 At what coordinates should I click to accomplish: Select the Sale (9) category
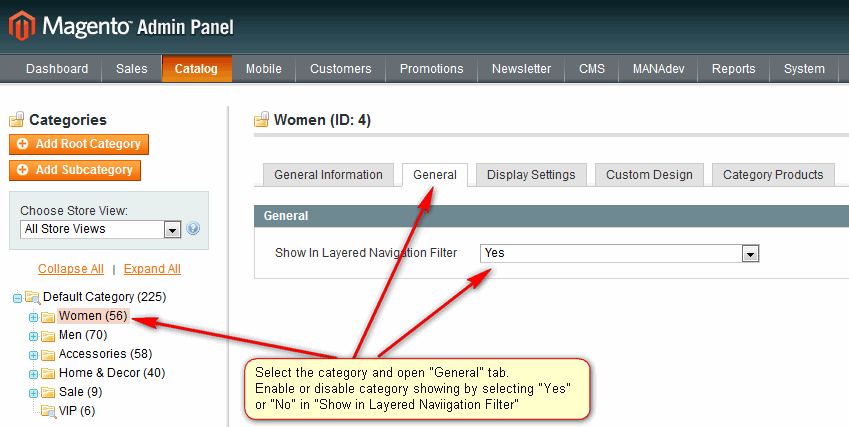[80, 392]
